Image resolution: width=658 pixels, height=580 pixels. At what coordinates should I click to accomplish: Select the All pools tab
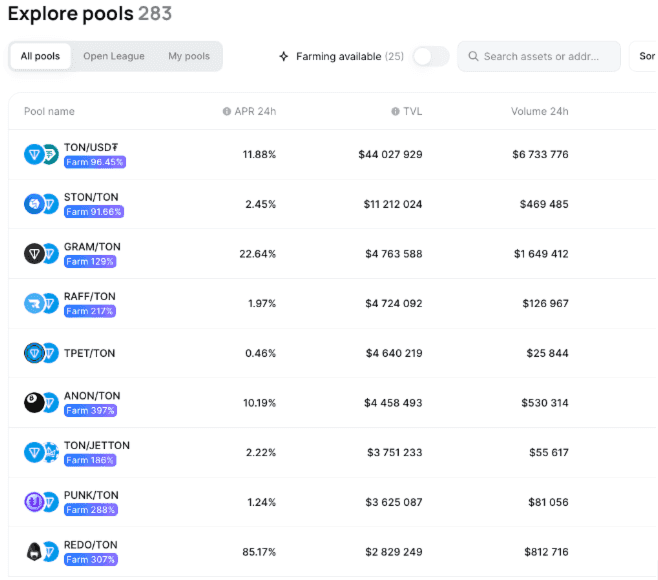coord(40,56)
